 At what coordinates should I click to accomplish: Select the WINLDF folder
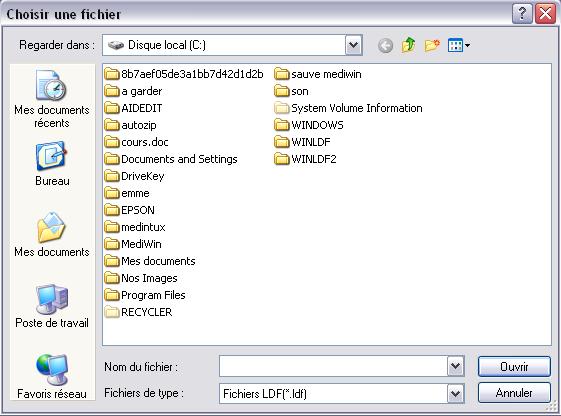303,142
